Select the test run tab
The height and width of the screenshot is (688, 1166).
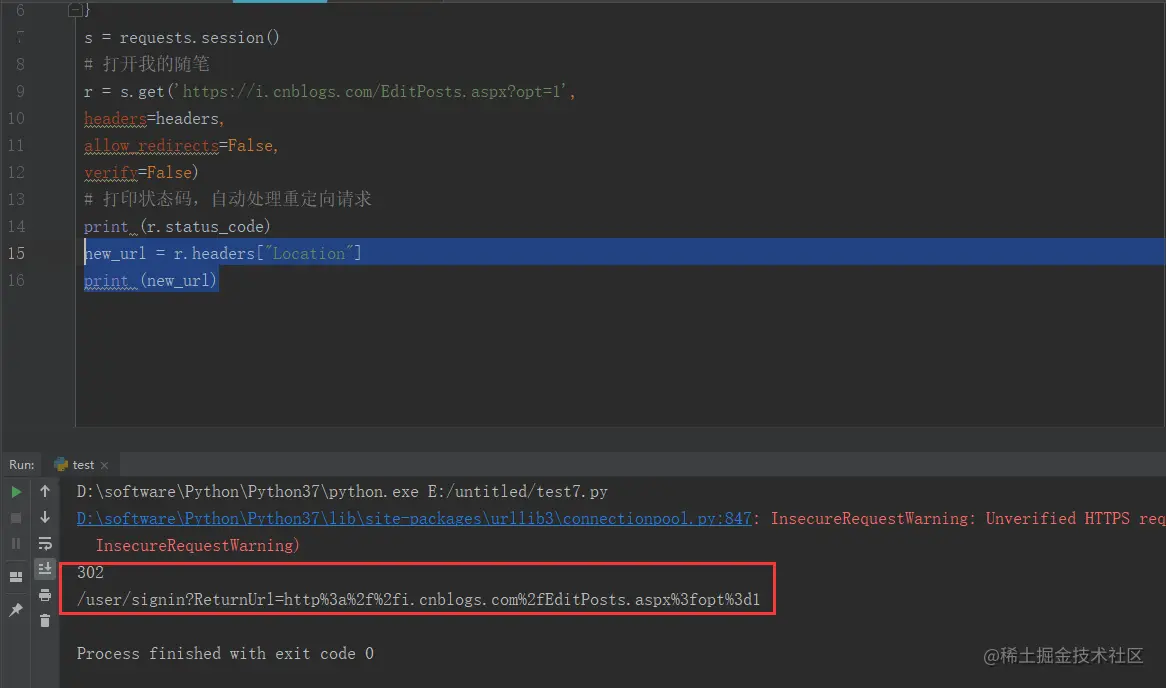(x=83, y=465)
